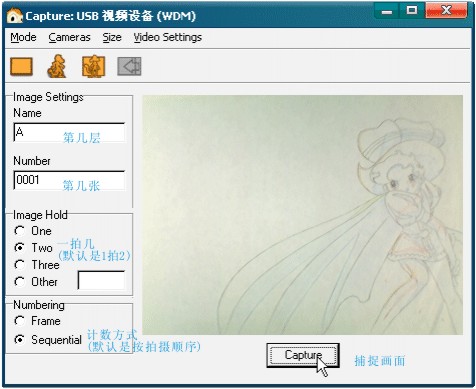Click the orange rectangle toolbar icon

pyautogui.click(x=21, y=66)
